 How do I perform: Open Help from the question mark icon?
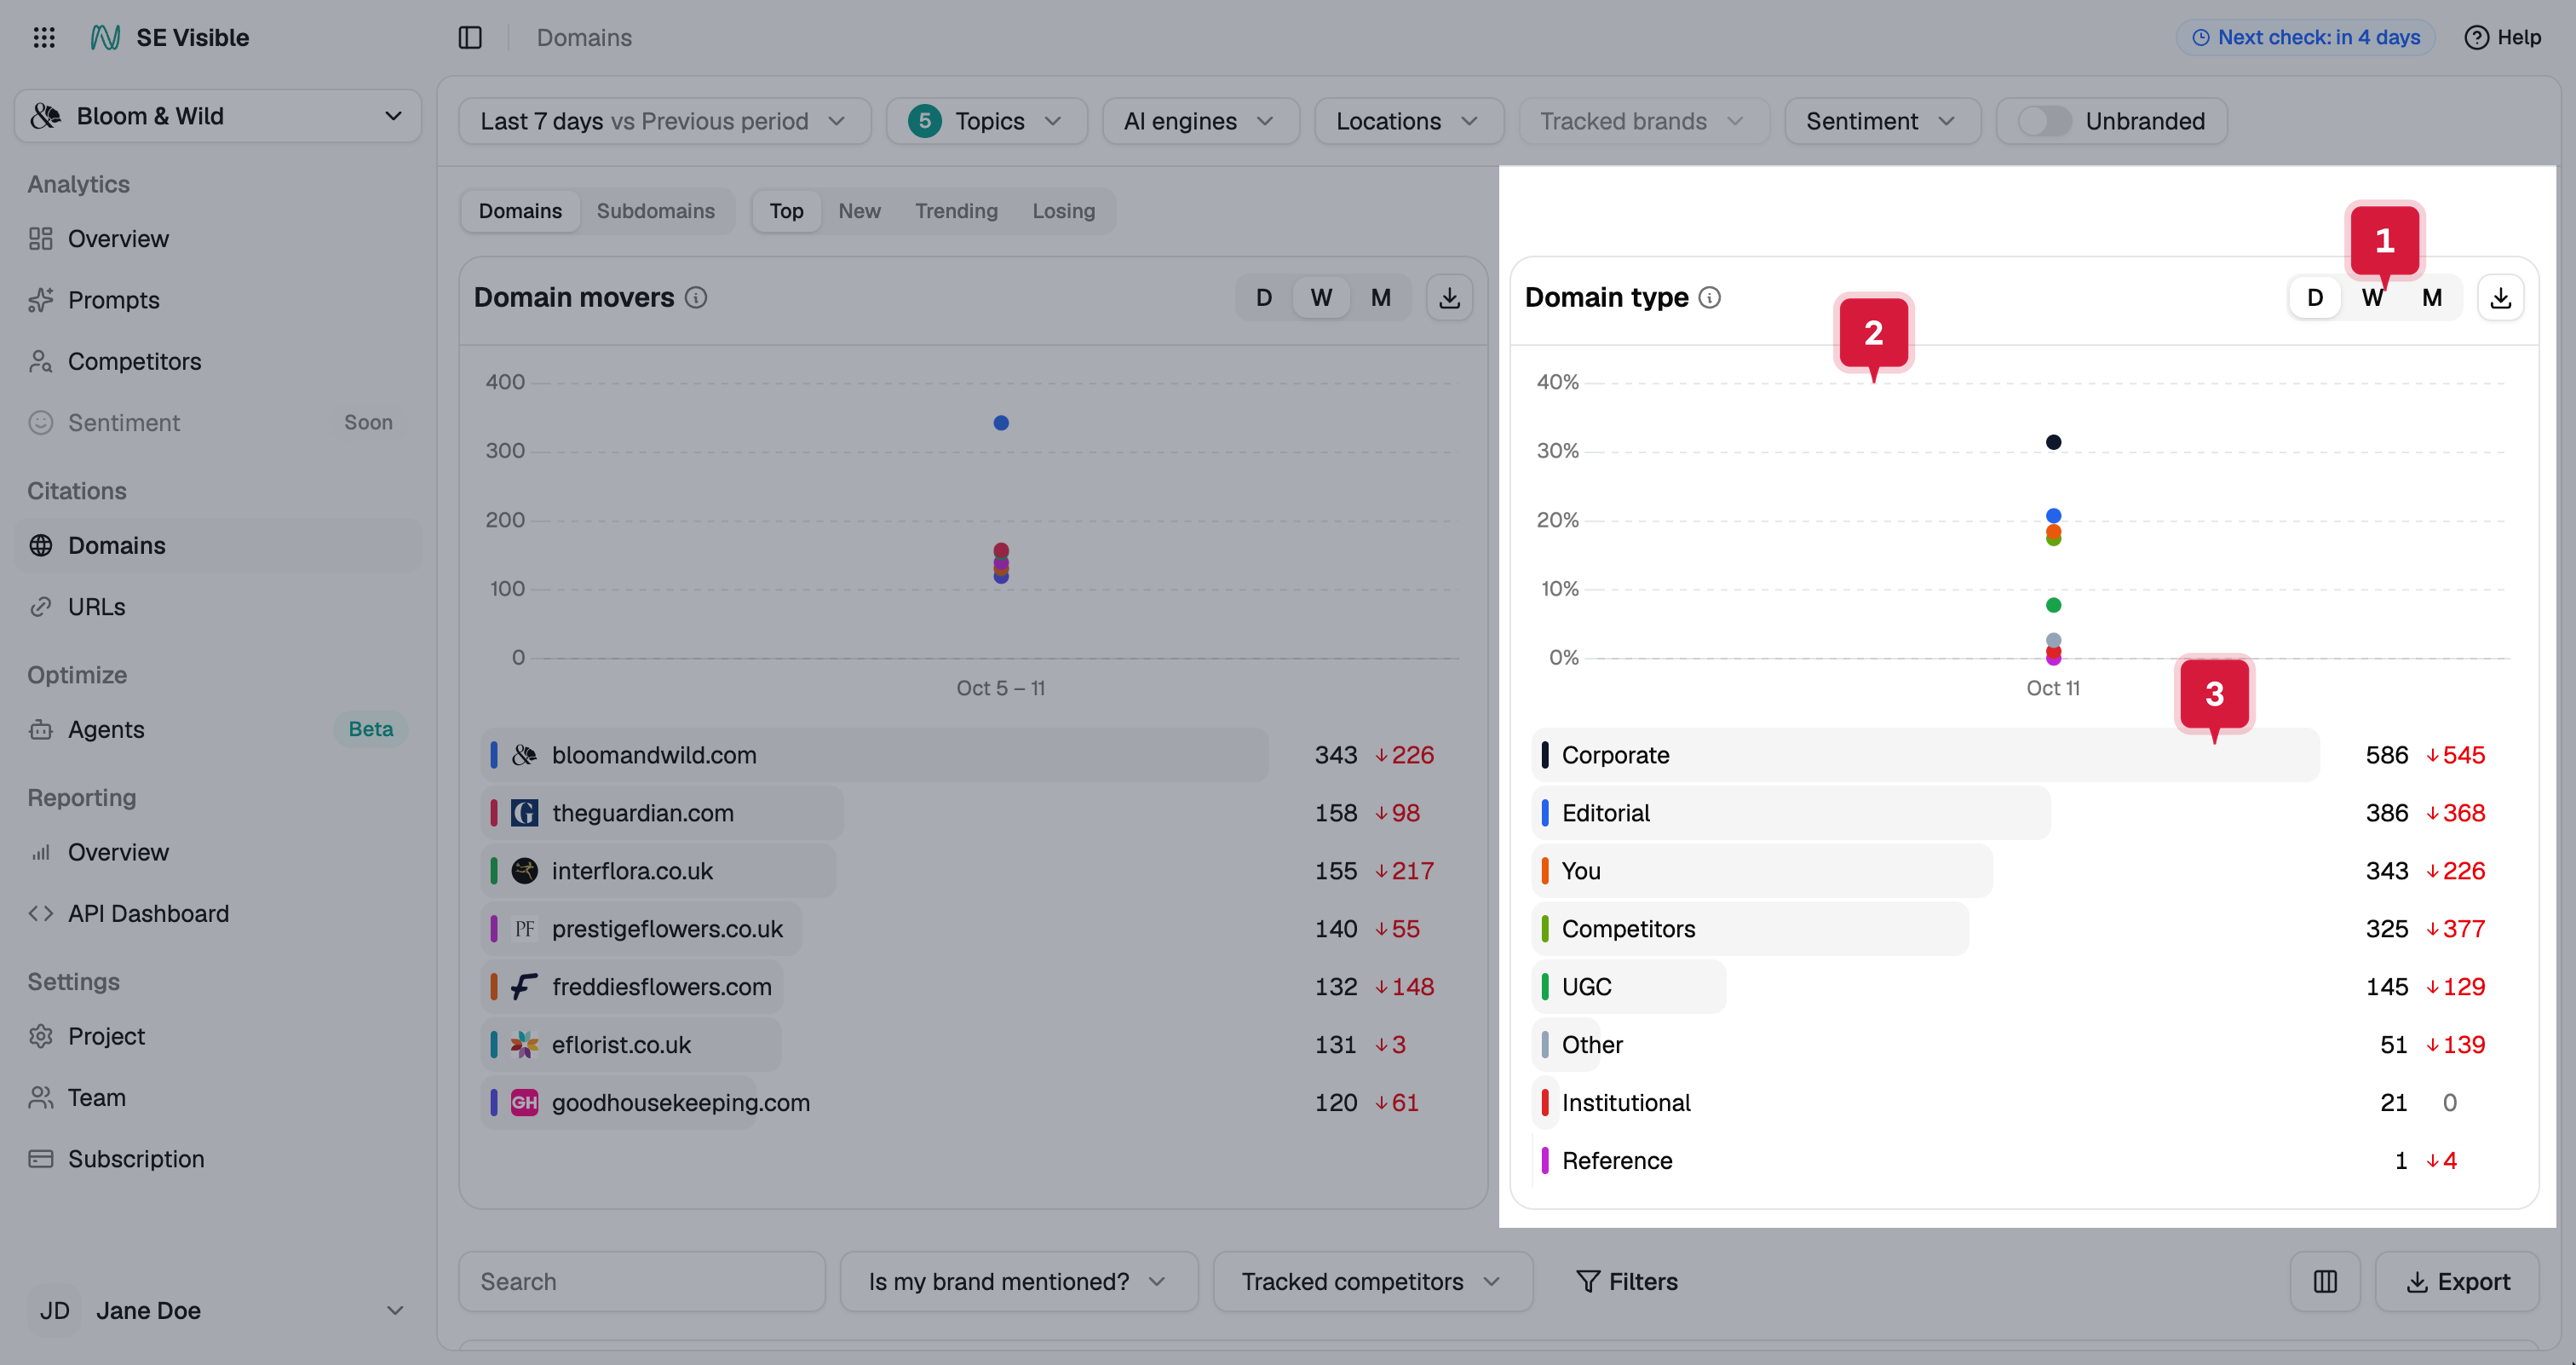pos(2476,38)
